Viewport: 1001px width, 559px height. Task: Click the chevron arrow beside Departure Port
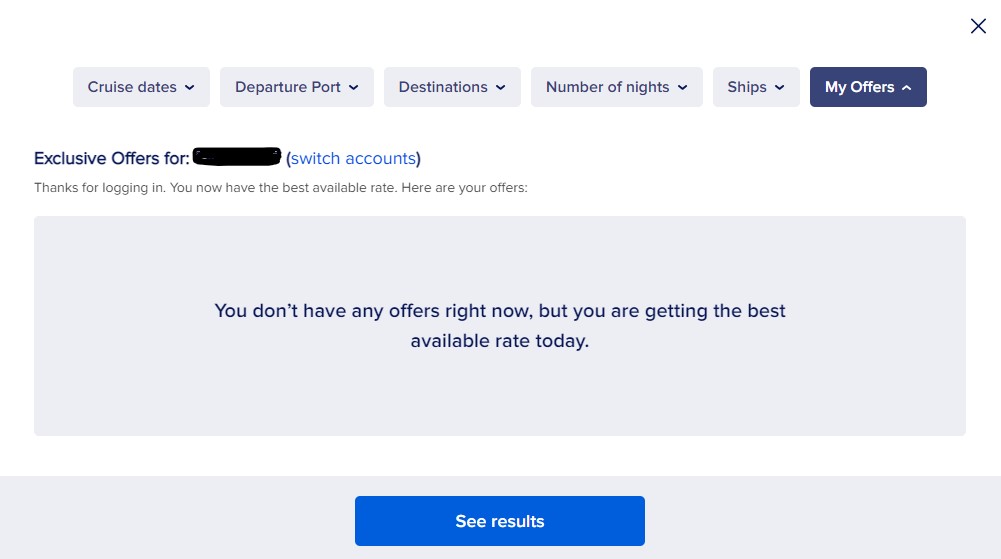click(x=354, y=87)
